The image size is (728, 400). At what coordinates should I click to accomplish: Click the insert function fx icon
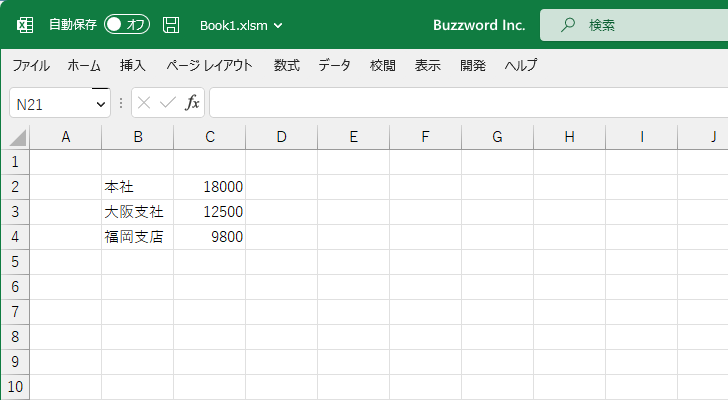(192, 103)
